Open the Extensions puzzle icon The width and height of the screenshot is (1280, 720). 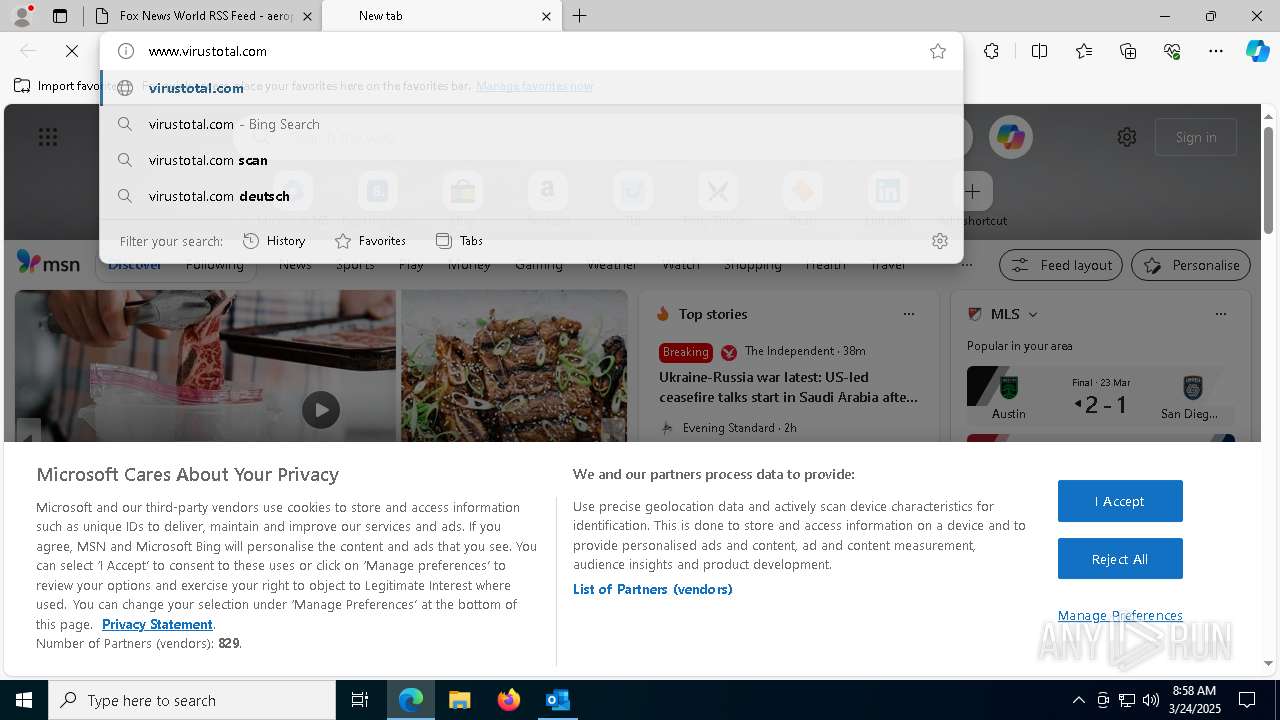991,51
